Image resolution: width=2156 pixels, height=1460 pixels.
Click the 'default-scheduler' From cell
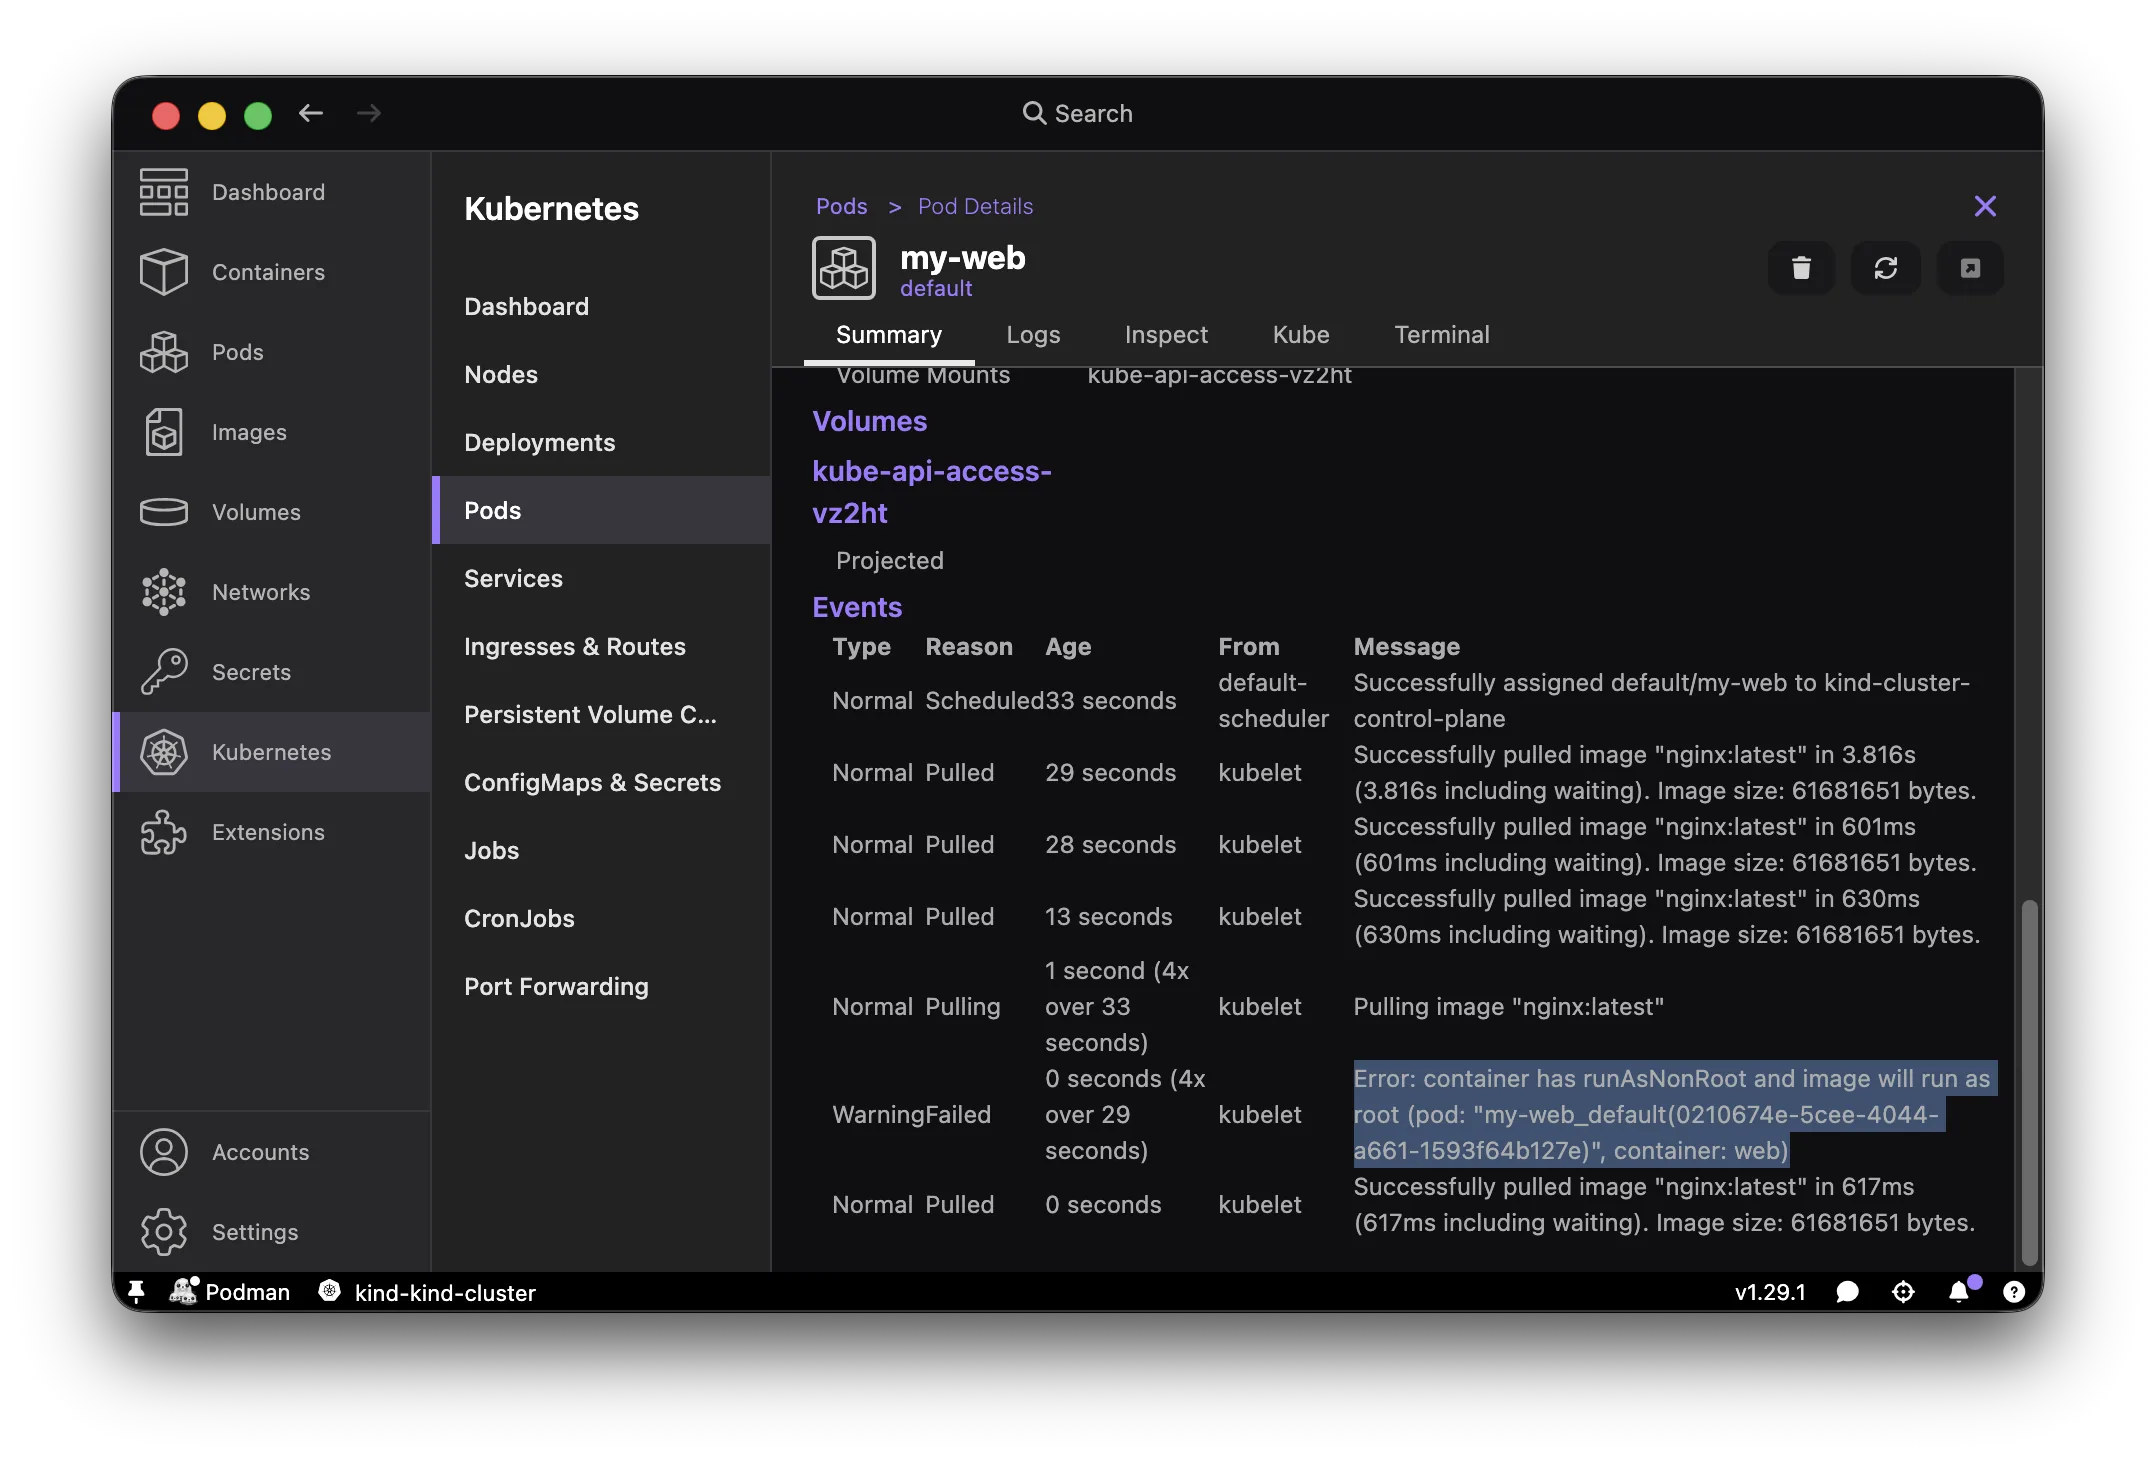1273,701
